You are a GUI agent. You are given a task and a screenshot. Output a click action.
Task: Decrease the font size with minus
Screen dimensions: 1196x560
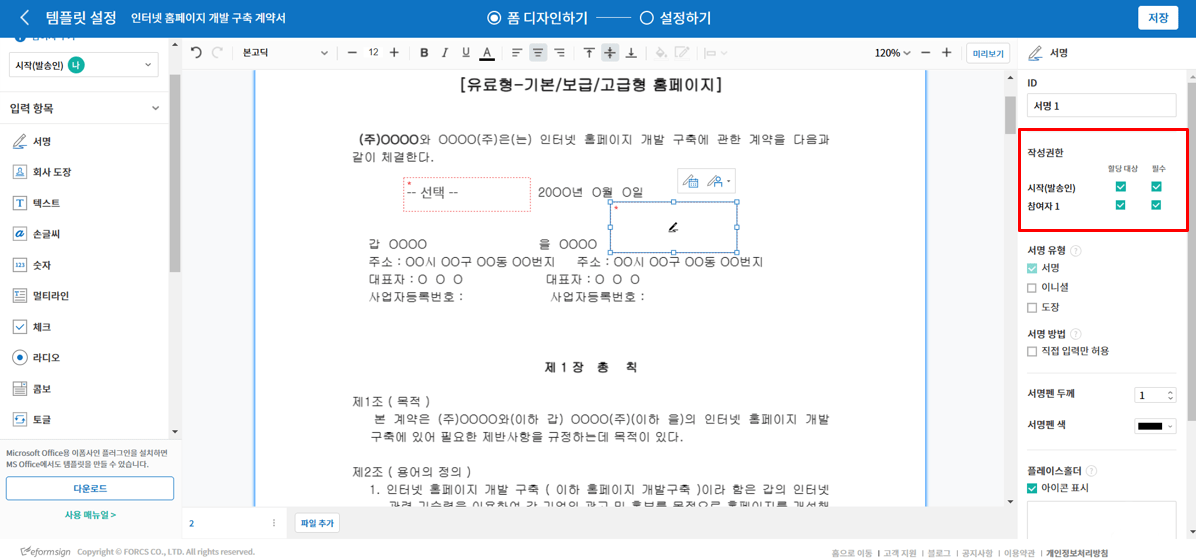pos(352,53)
